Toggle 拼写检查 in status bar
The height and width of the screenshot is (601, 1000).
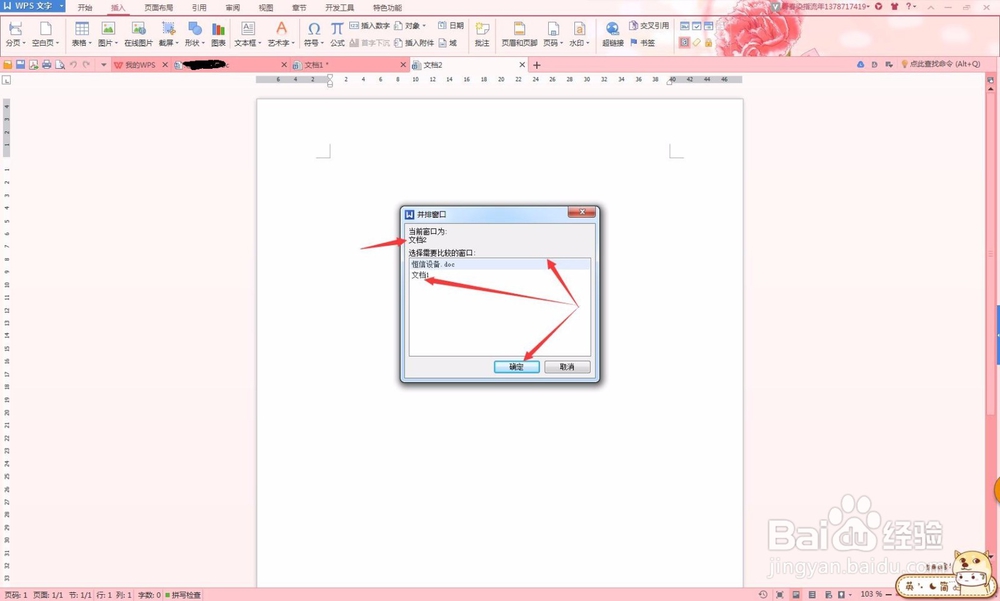click(183, 595)
